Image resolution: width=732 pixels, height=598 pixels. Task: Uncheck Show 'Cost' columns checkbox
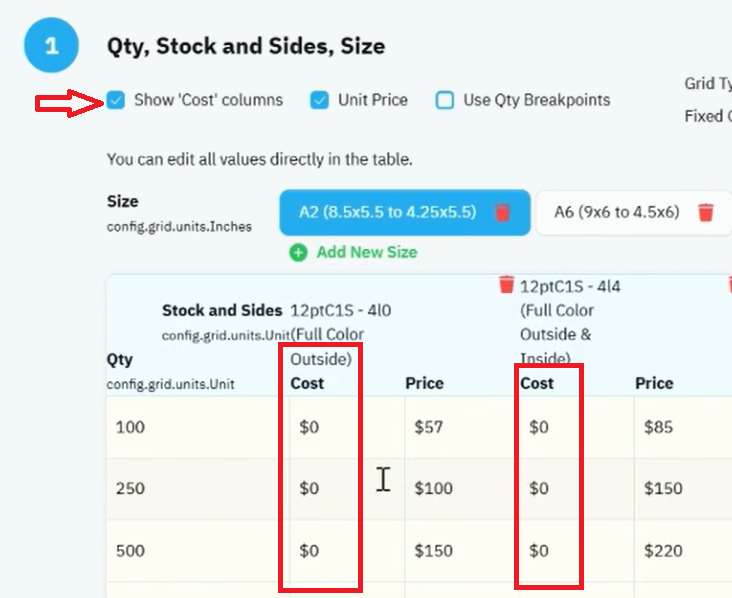[116, 100]
